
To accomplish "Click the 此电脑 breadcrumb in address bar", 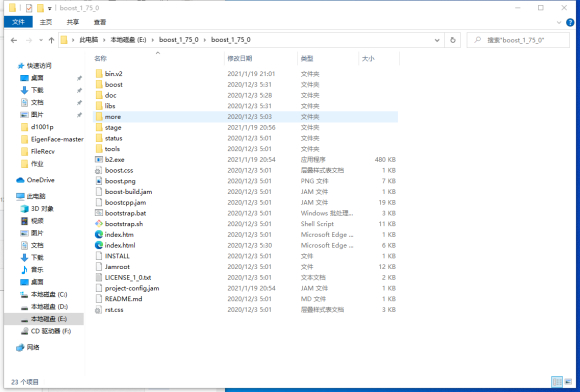I will 89,40.
